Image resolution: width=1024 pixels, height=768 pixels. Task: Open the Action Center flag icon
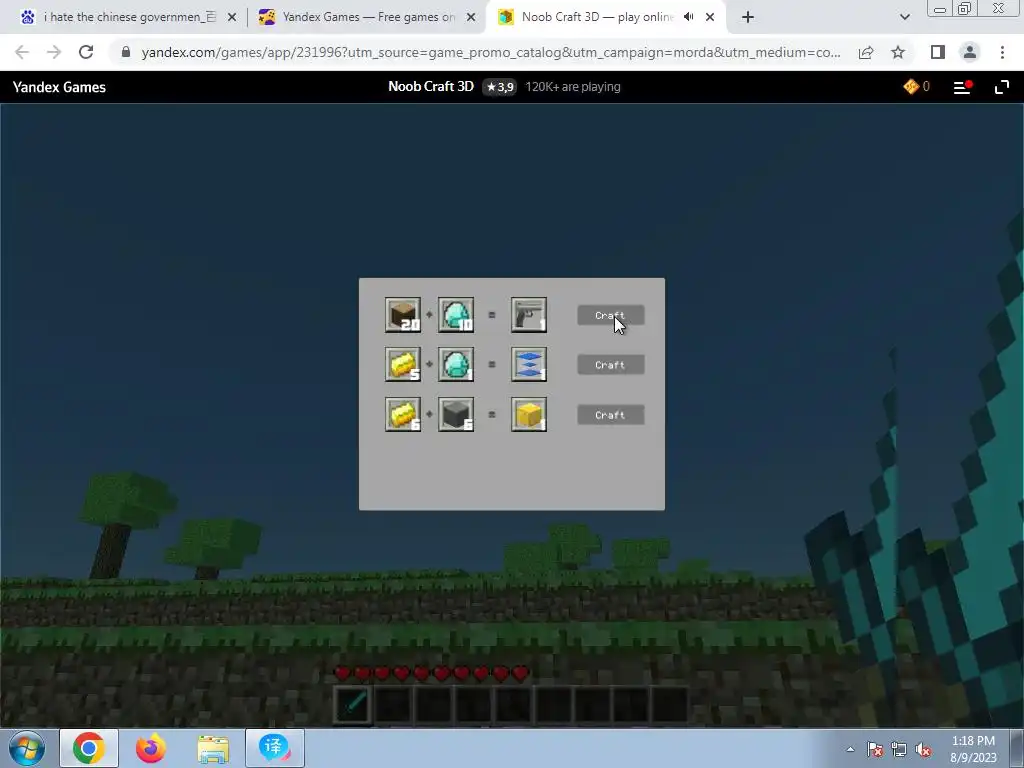(x=875, y=749)
